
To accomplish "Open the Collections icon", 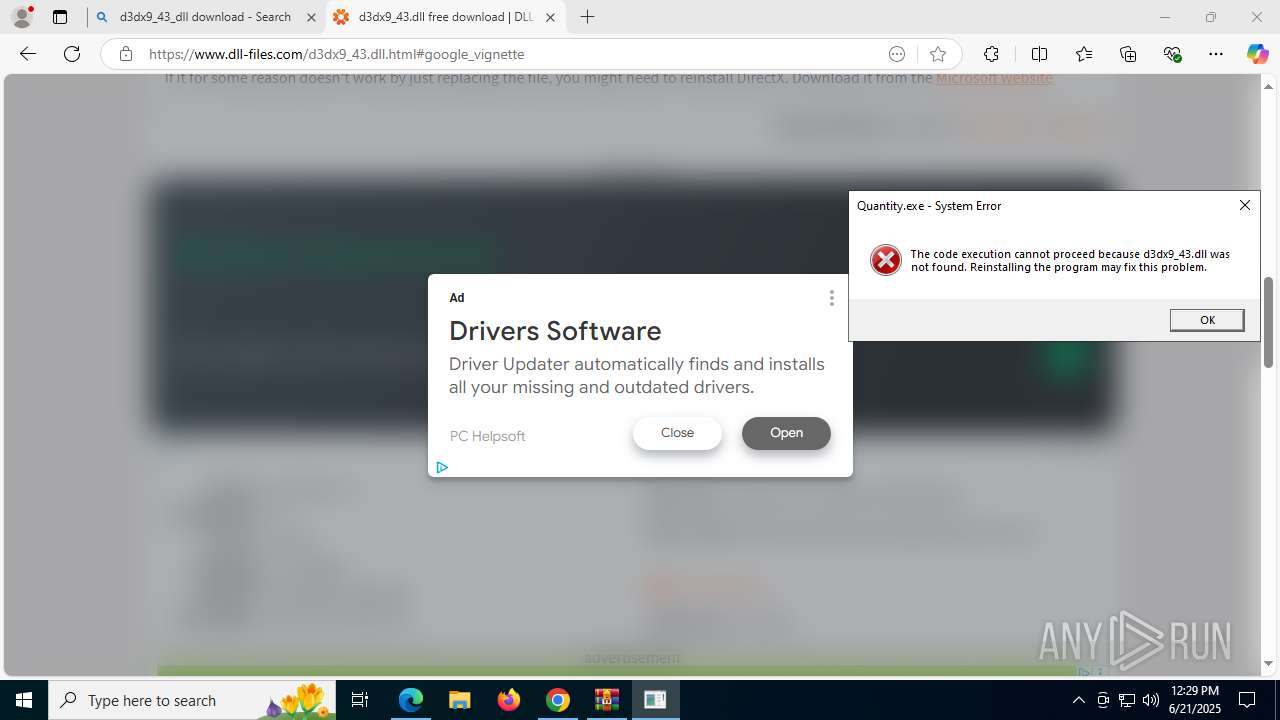I will tap(1128, 54).
